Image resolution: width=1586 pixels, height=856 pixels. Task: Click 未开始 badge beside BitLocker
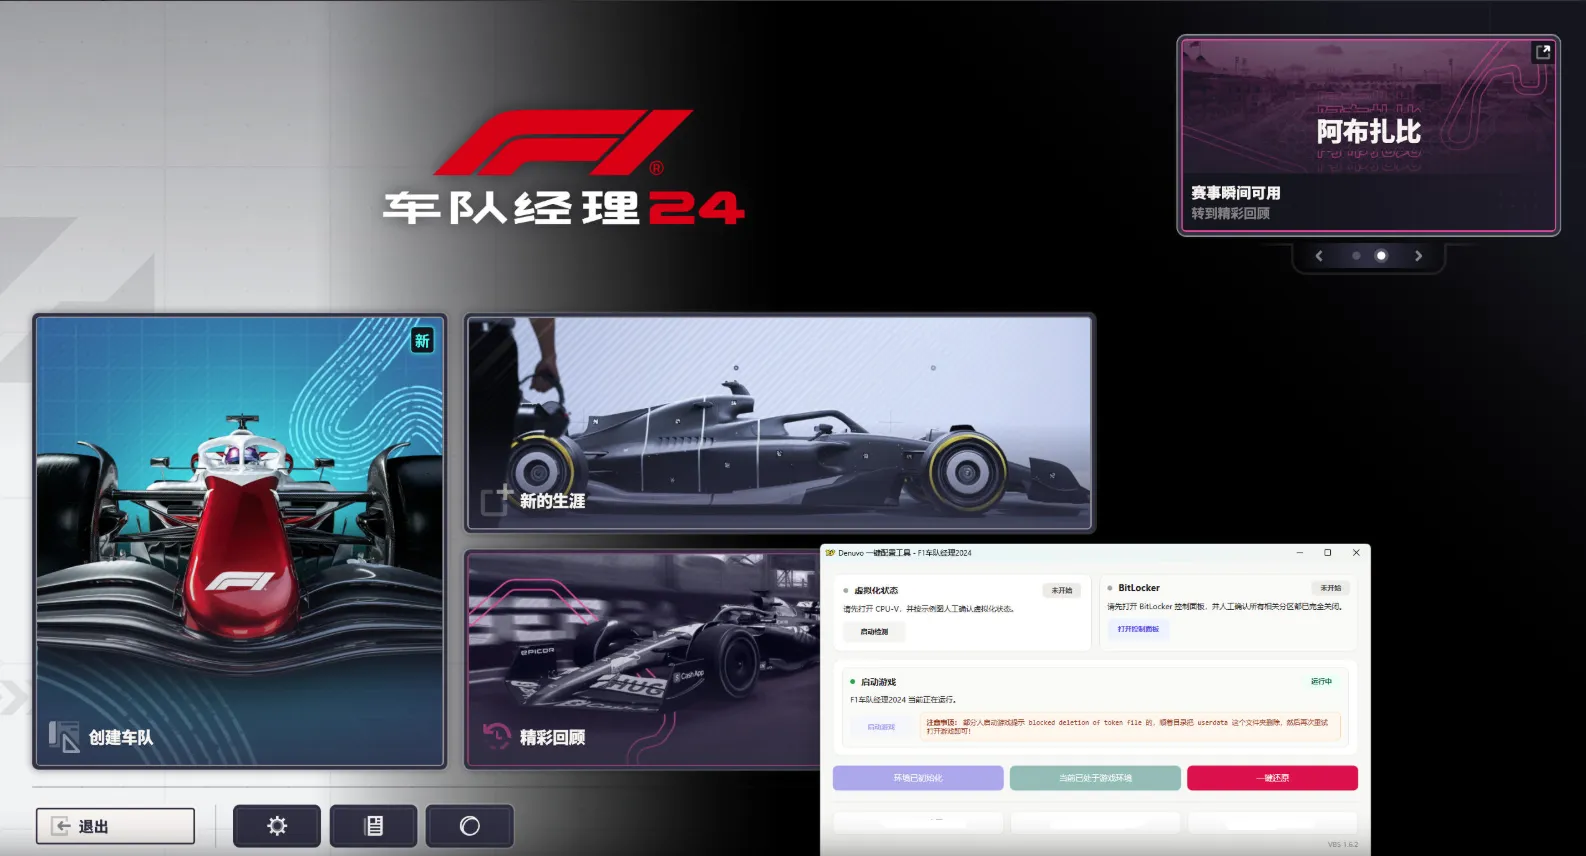coord(1330,588)
